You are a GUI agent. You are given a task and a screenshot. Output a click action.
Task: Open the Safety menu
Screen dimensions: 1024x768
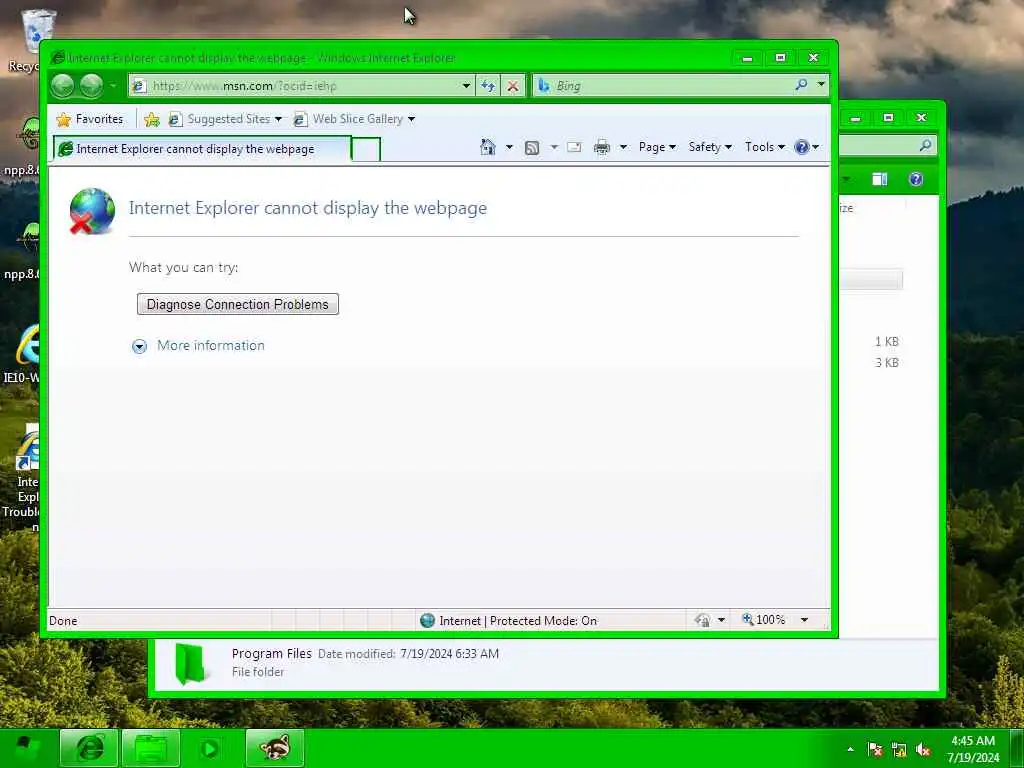coord(710,147)
